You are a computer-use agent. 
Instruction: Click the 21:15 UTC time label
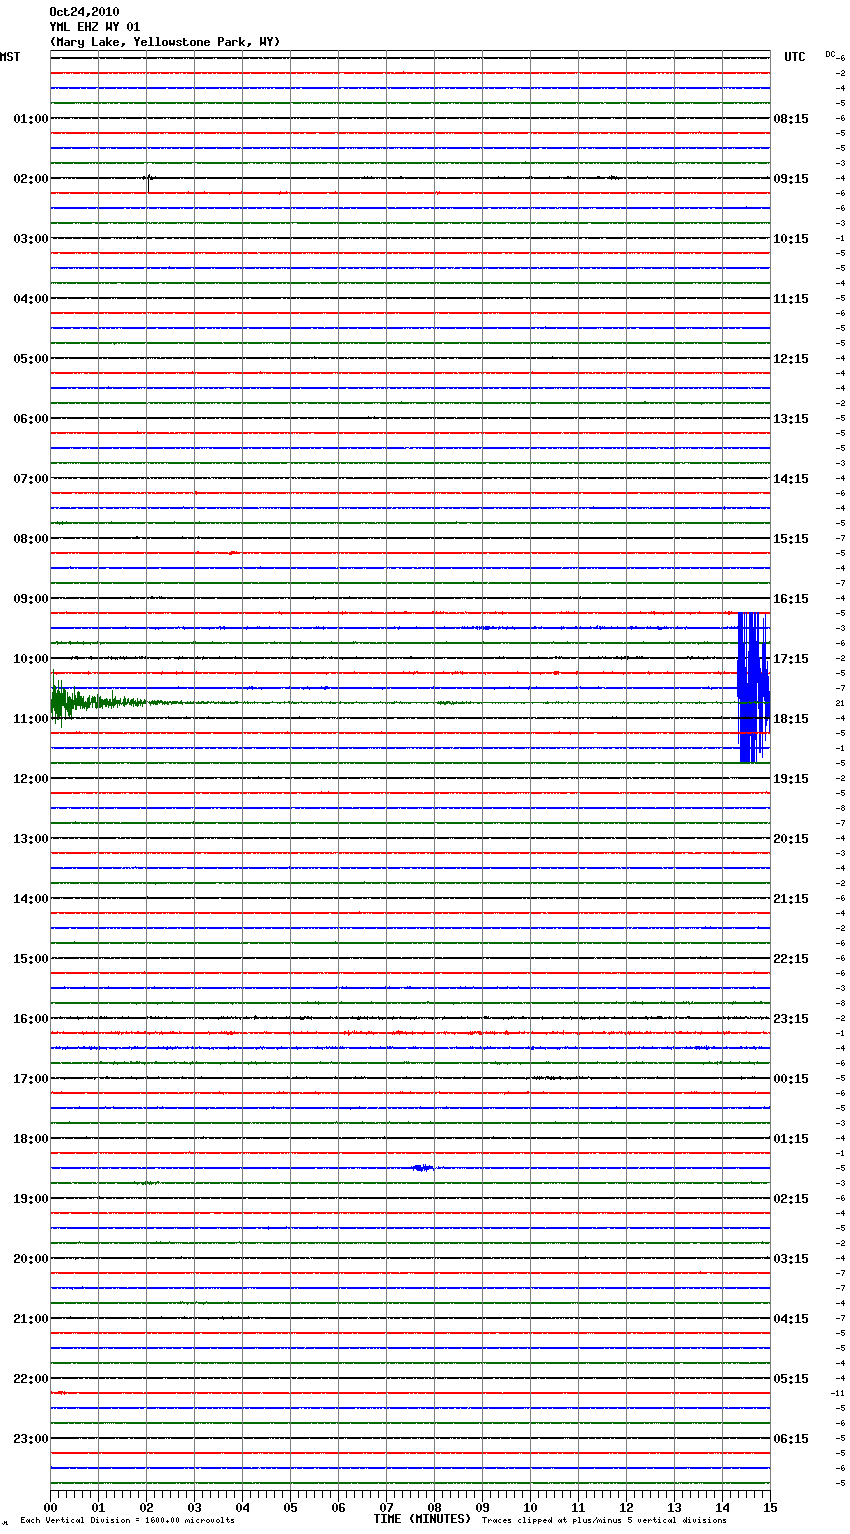(x=791, y=899)
